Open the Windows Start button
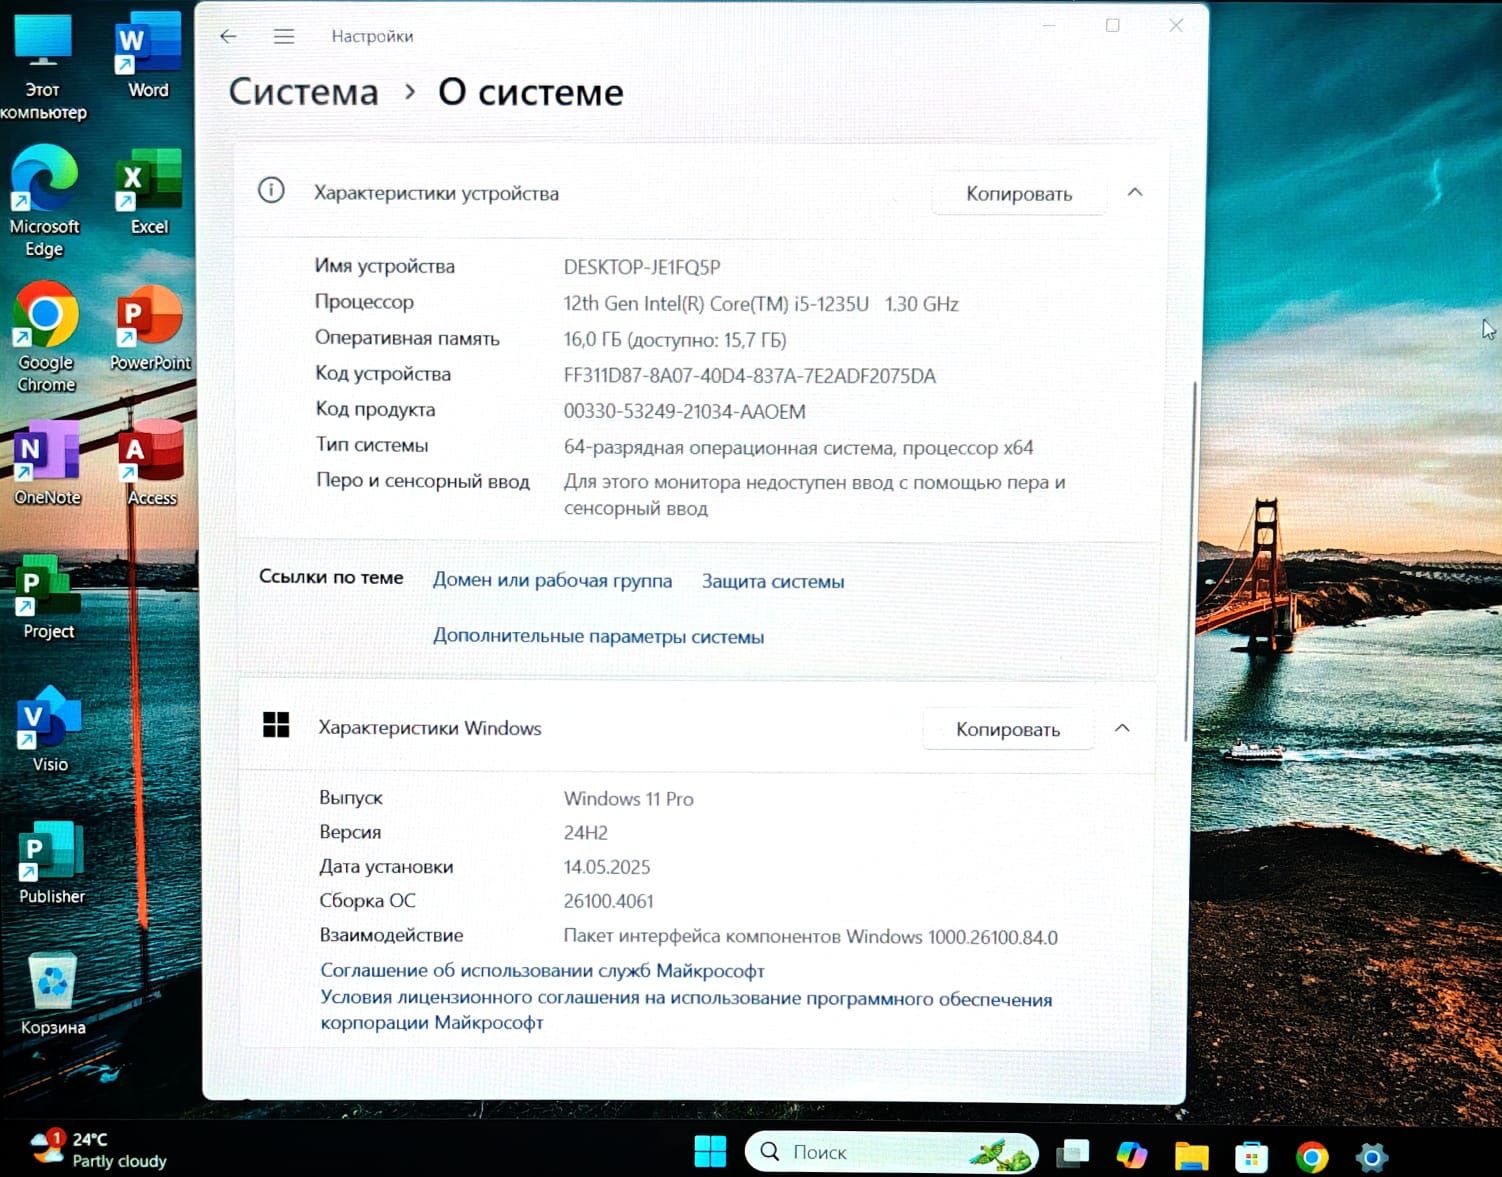This screenshot has width=1502, height=1177. pos(710,1152)
